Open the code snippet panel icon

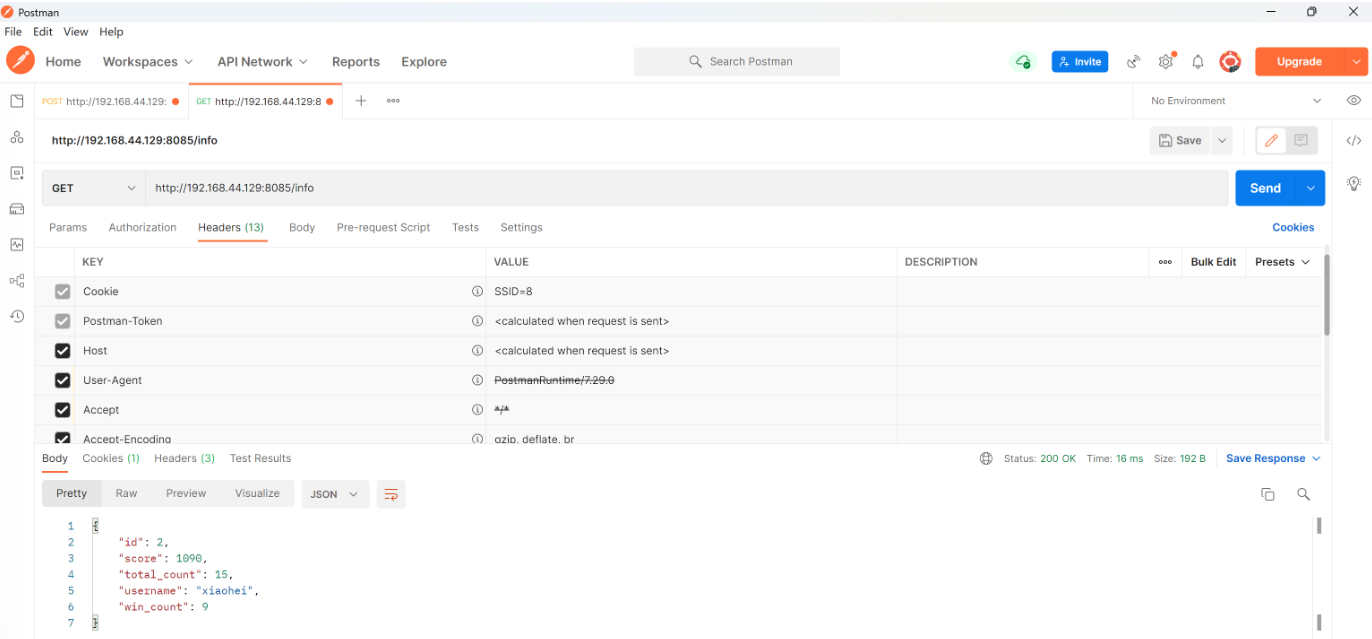pos(1353,141)
